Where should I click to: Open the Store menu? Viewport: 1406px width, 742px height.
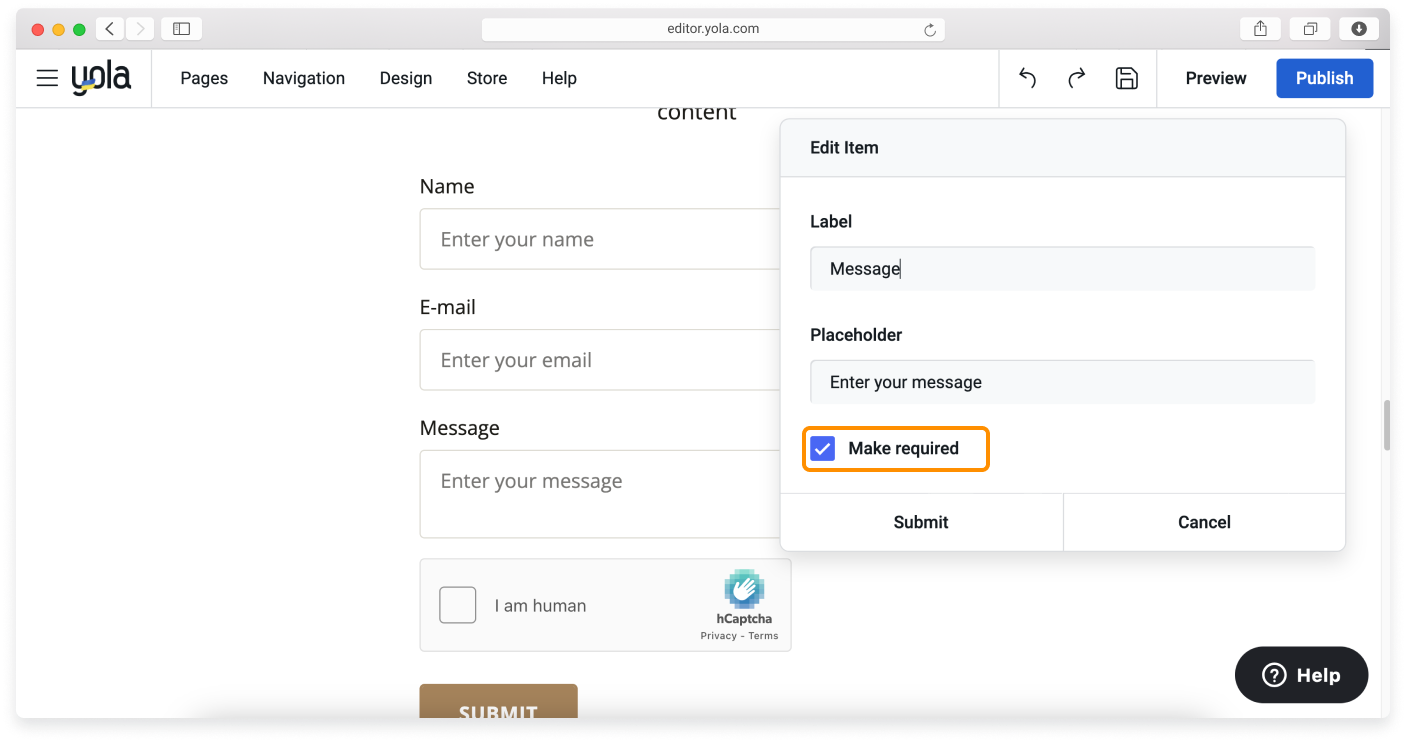point(486,78)
